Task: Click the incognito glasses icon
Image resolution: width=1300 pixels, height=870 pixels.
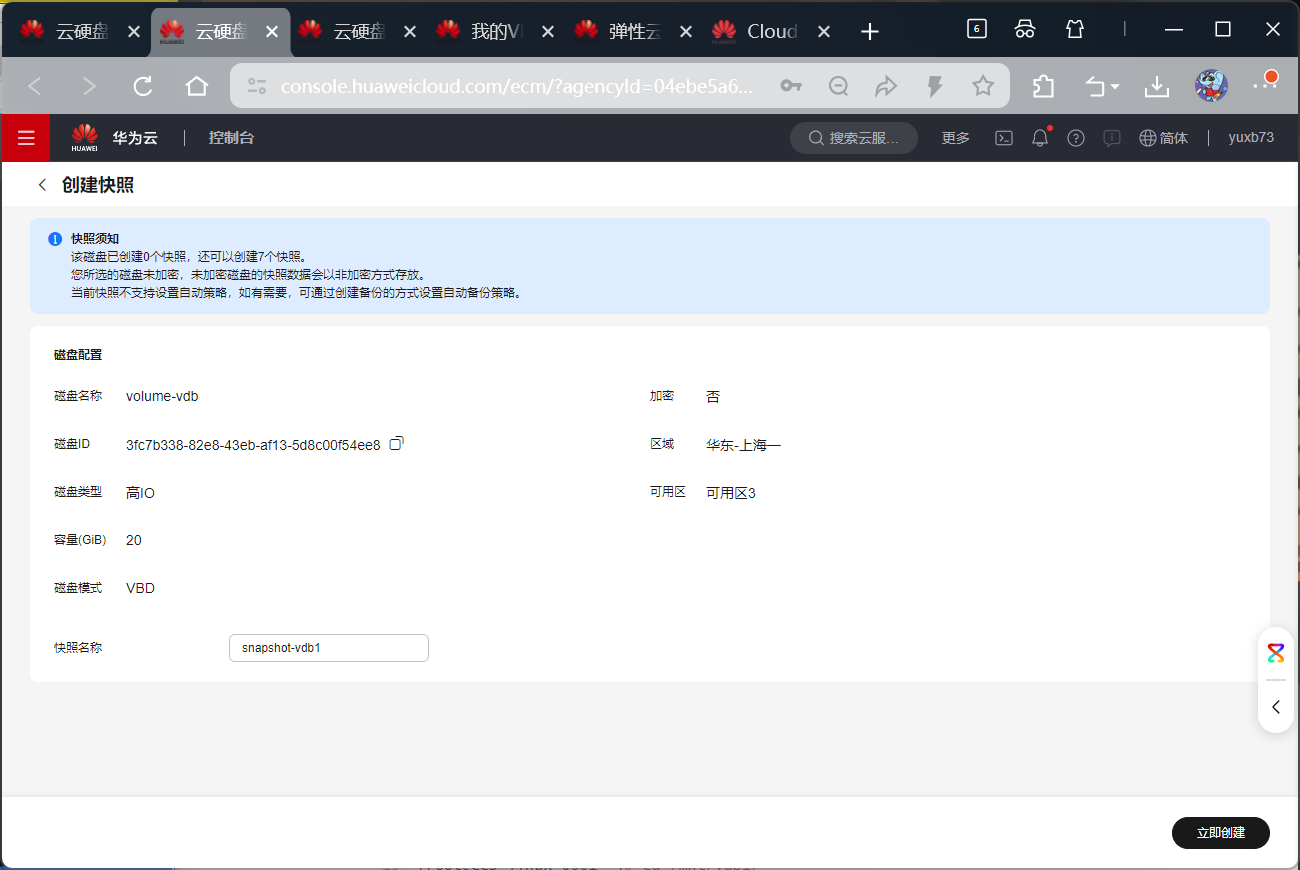Action: 1025,29
